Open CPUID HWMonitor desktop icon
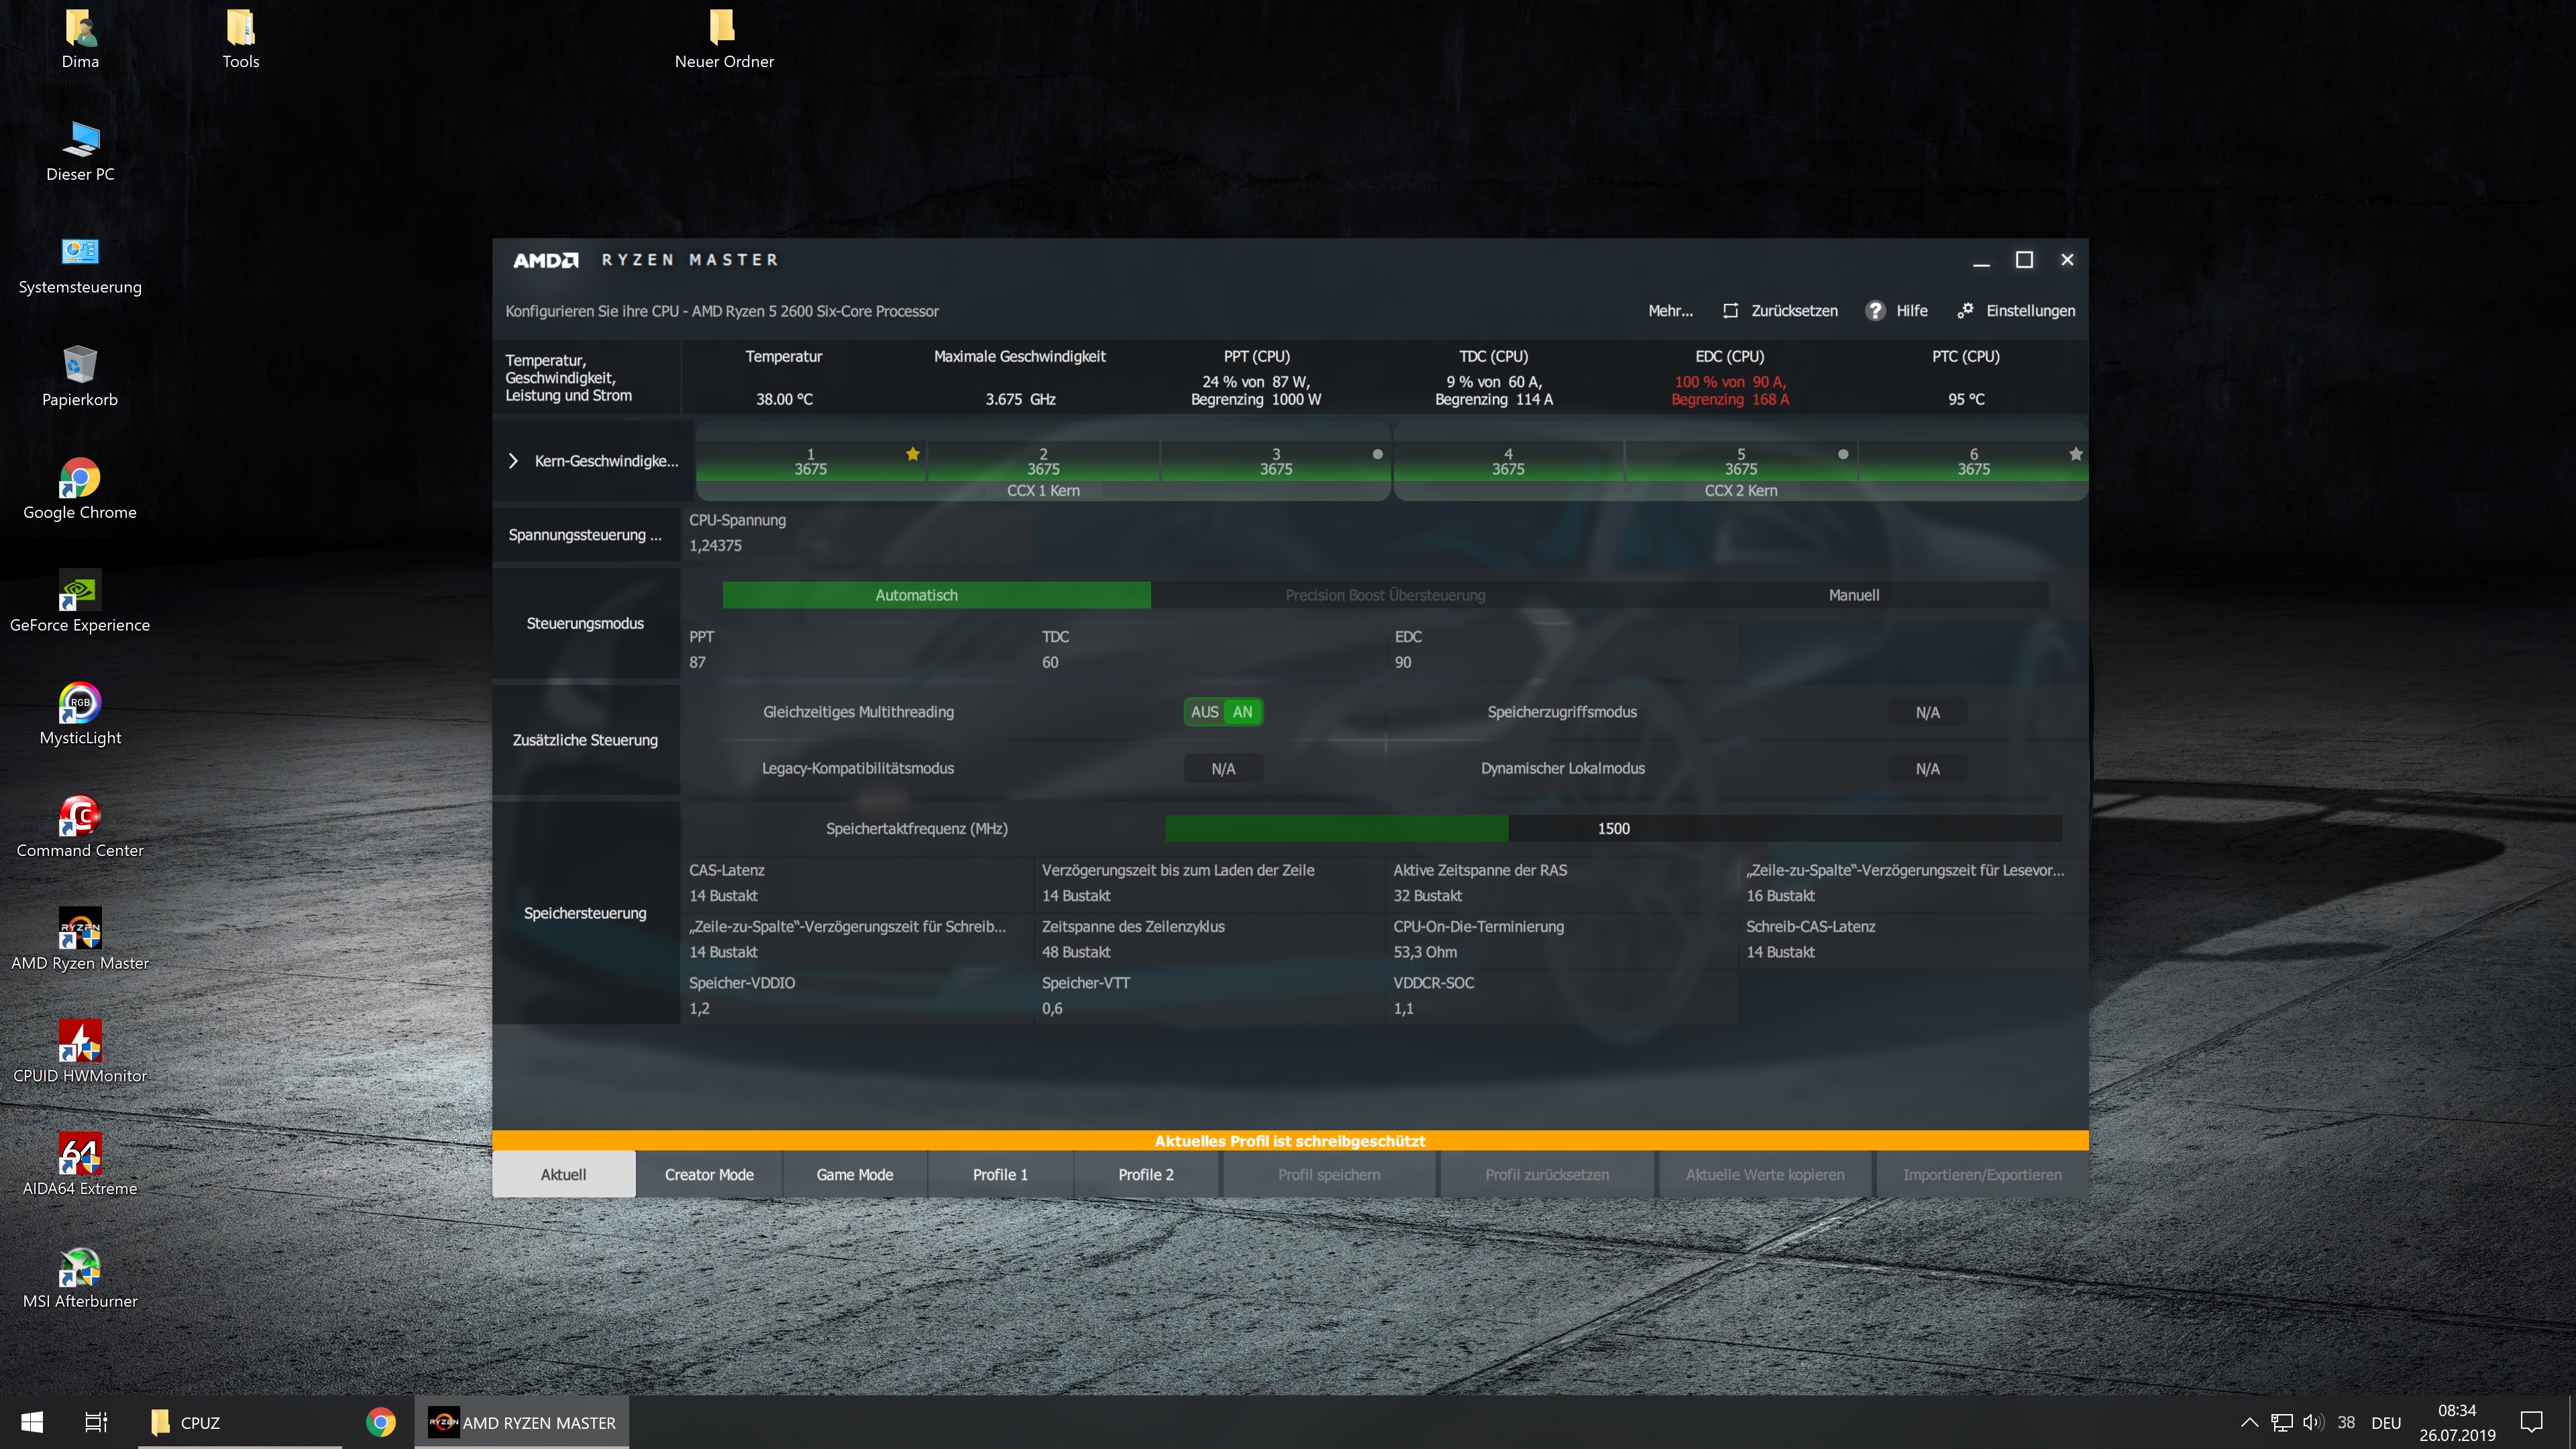The image size is (2576, 1449). [80, 1043]
